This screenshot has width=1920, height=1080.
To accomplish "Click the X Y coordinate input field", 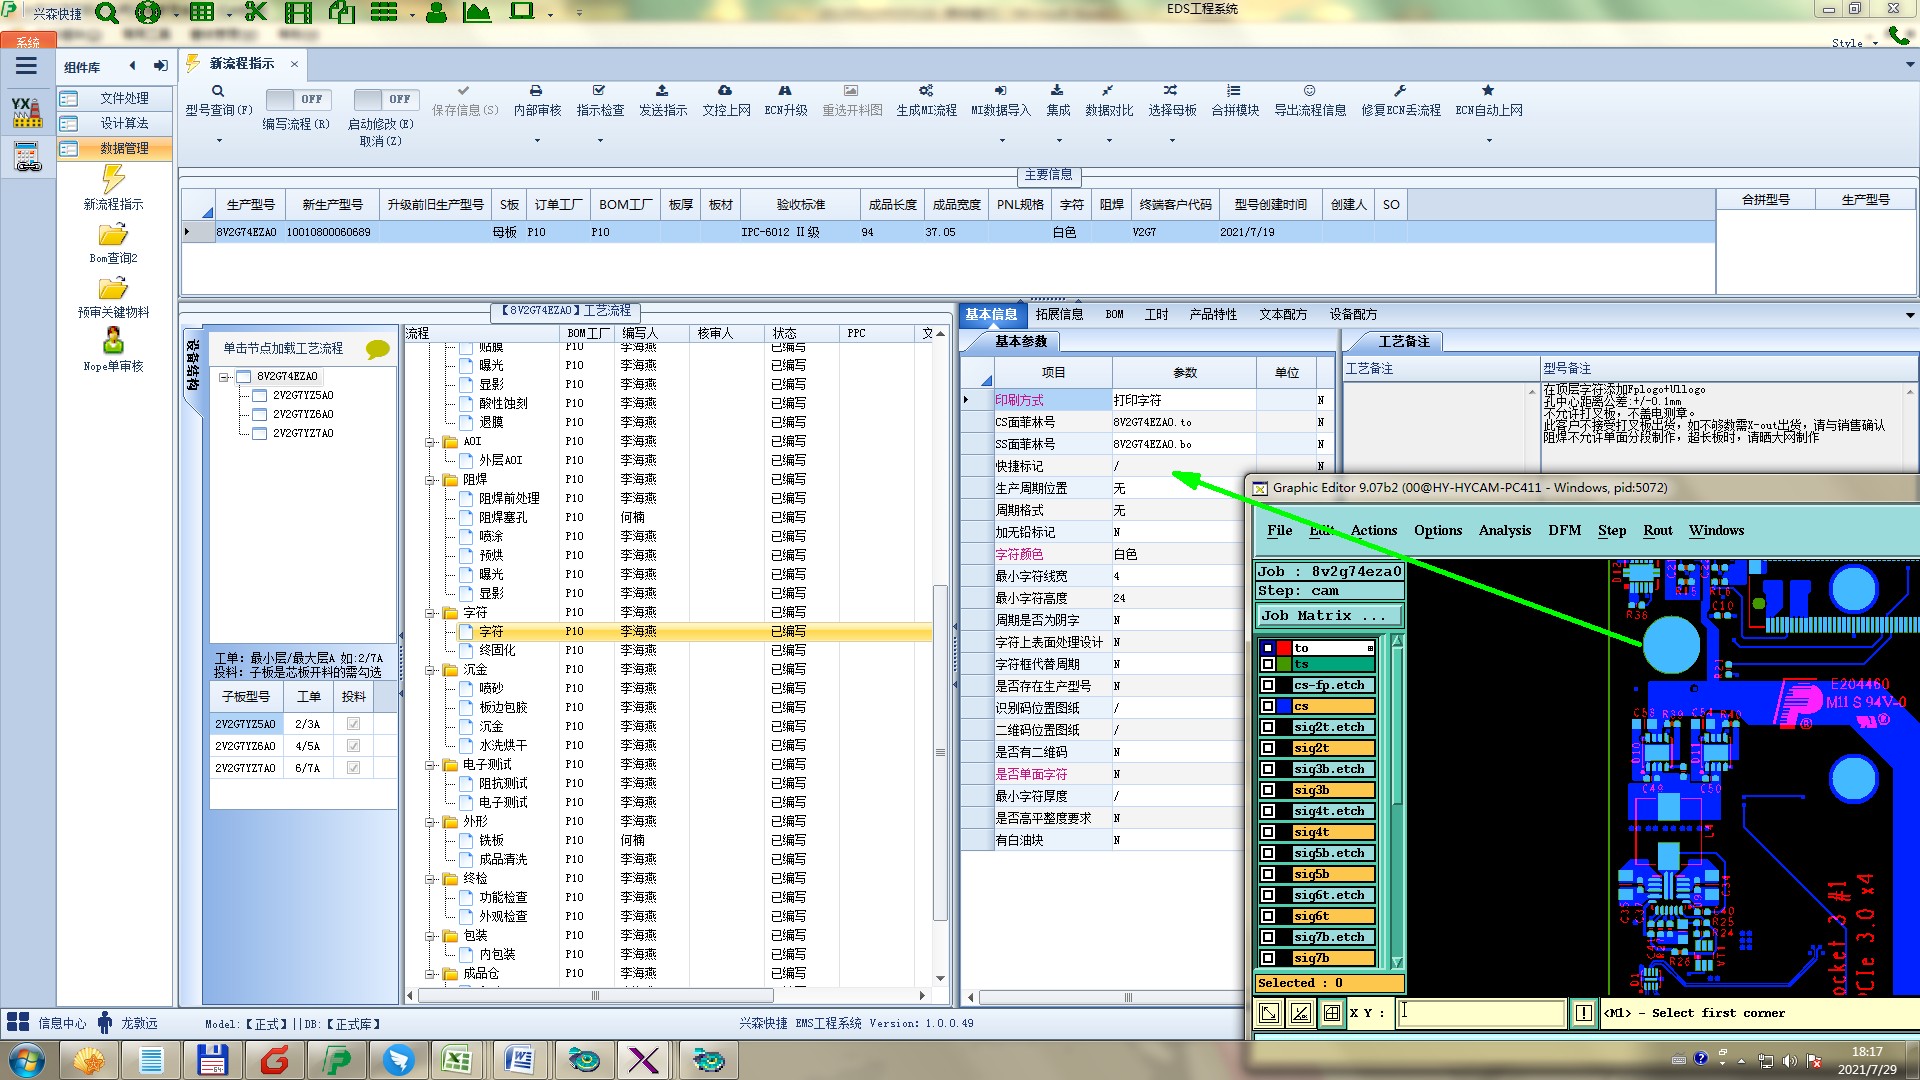I will click(x=1481, y=1013).
